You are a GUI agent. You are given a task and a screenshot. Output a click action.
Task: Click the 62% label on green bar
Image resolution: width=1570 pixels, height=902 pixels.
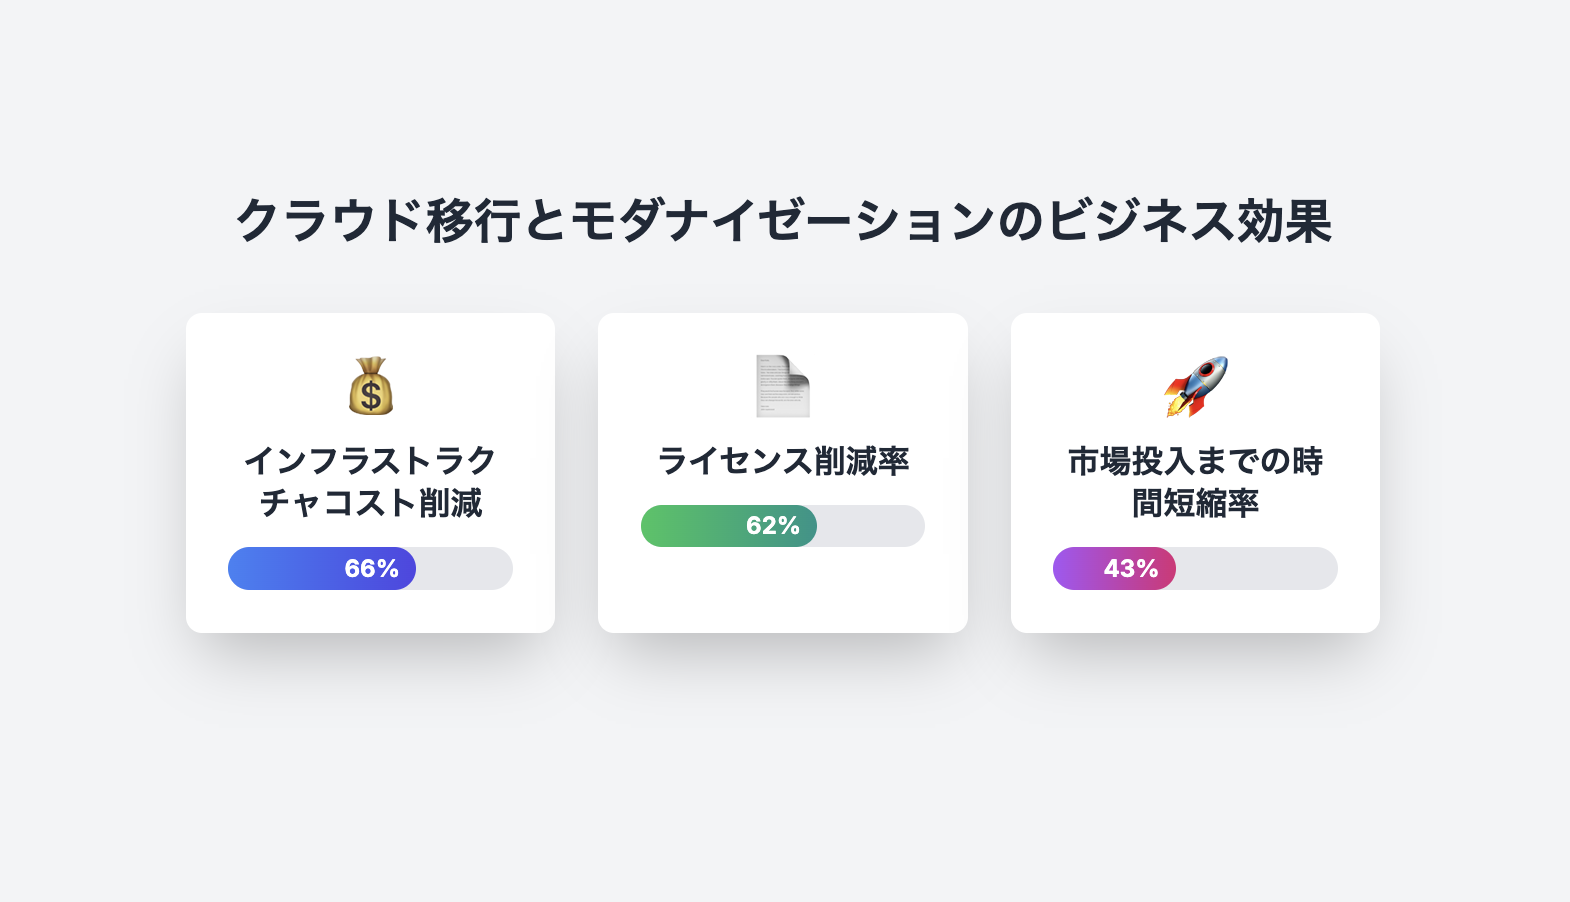[773, 526]
